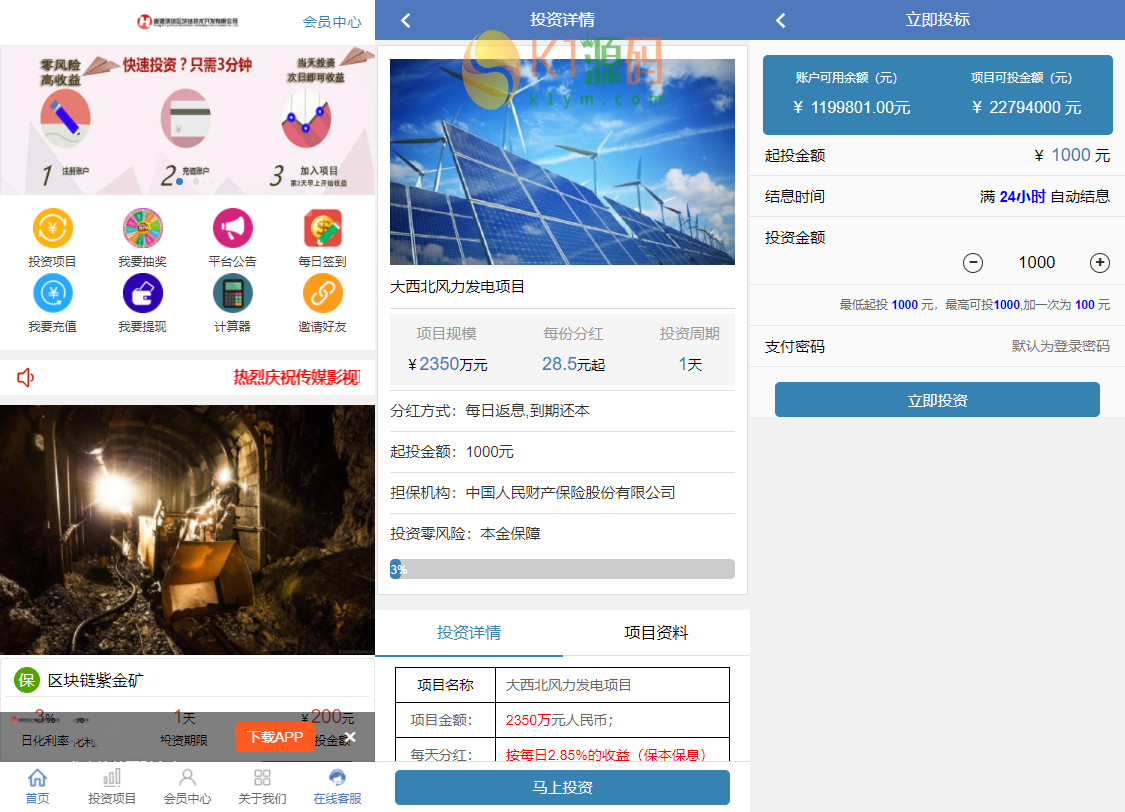The width and height of the screenshot is (1125, 812).
Task: Click the 按每日2.85%的收益 table cell
Action: pyautogui.click(x=612, y=752)
